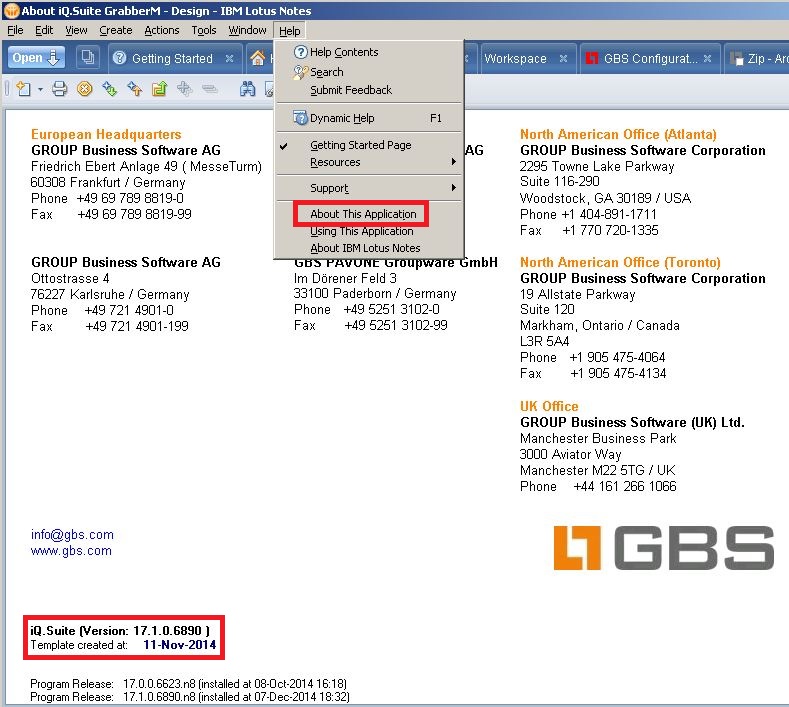Click the orange stop icon
Viewport: 789px width, 707px height.
click(85, 89)
